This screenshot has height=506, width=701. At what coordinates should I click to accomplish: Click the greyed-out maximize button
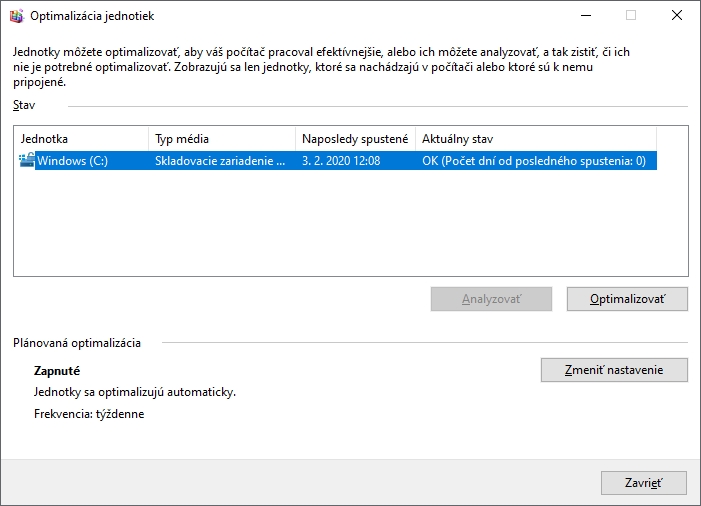631,16
